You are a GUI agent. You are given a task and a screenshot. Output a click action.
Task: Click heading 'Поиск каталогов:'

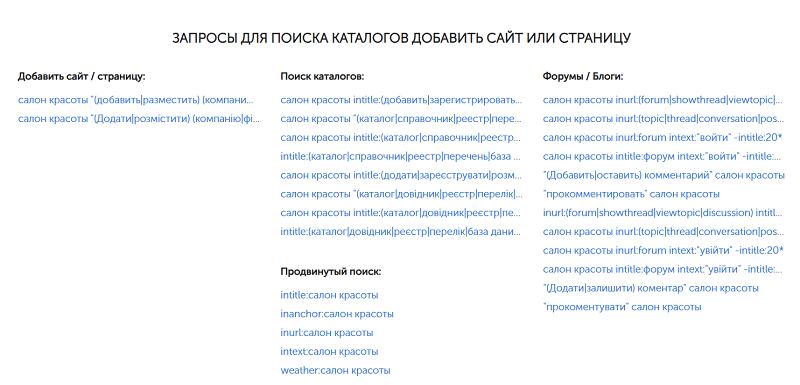[x=322, y=77]
